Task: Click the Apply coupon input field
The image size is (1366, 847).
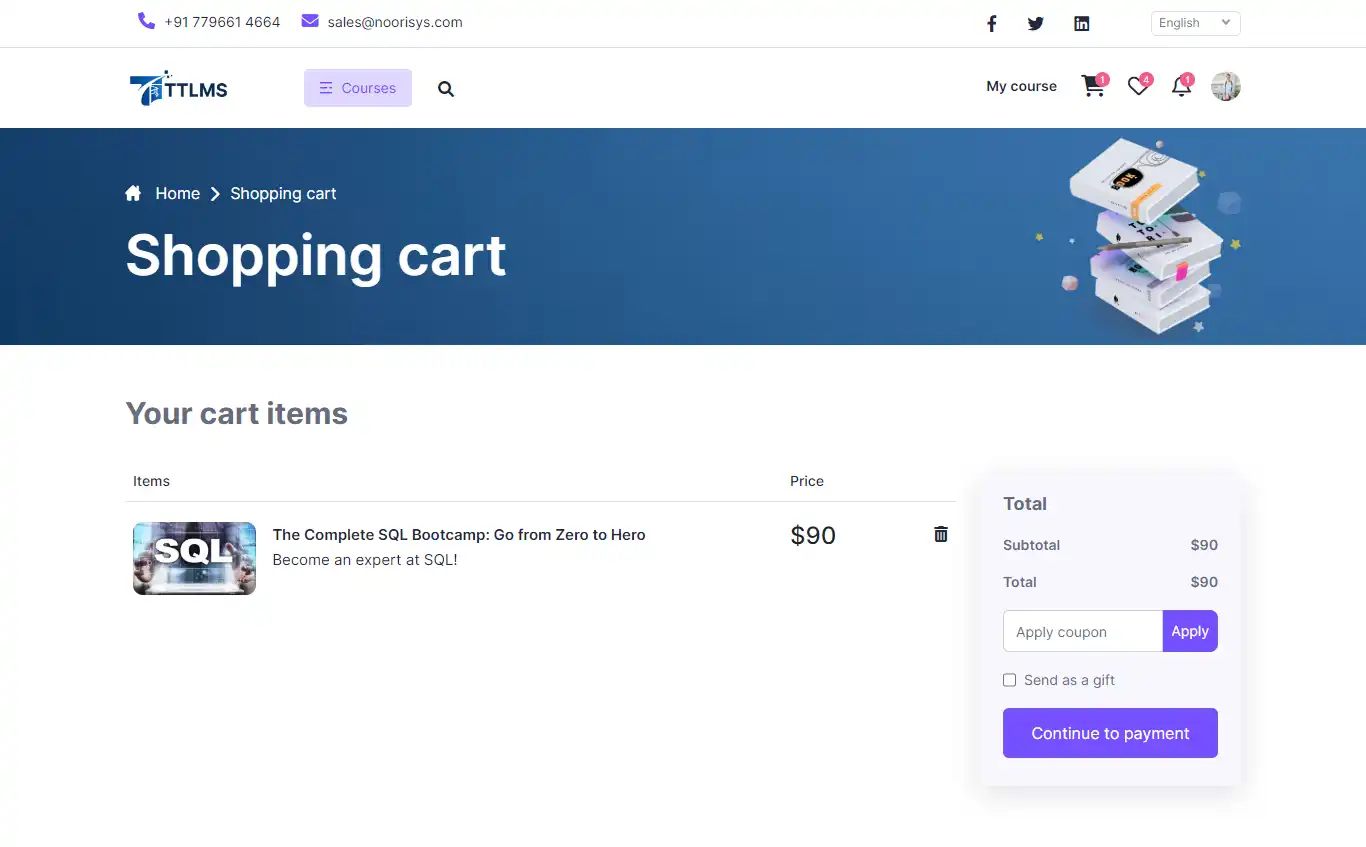Action: [1080, 631]
